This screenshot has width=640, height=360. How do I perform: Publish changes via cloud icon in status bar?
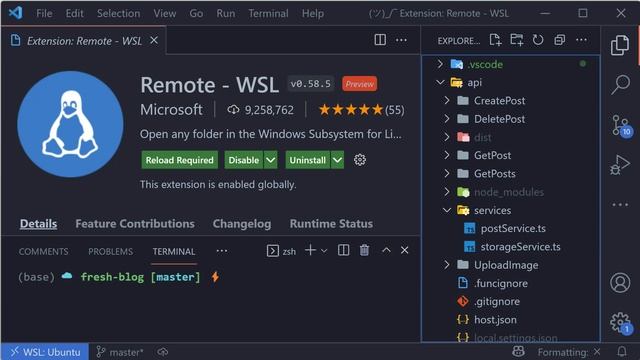tap(162, 351)
